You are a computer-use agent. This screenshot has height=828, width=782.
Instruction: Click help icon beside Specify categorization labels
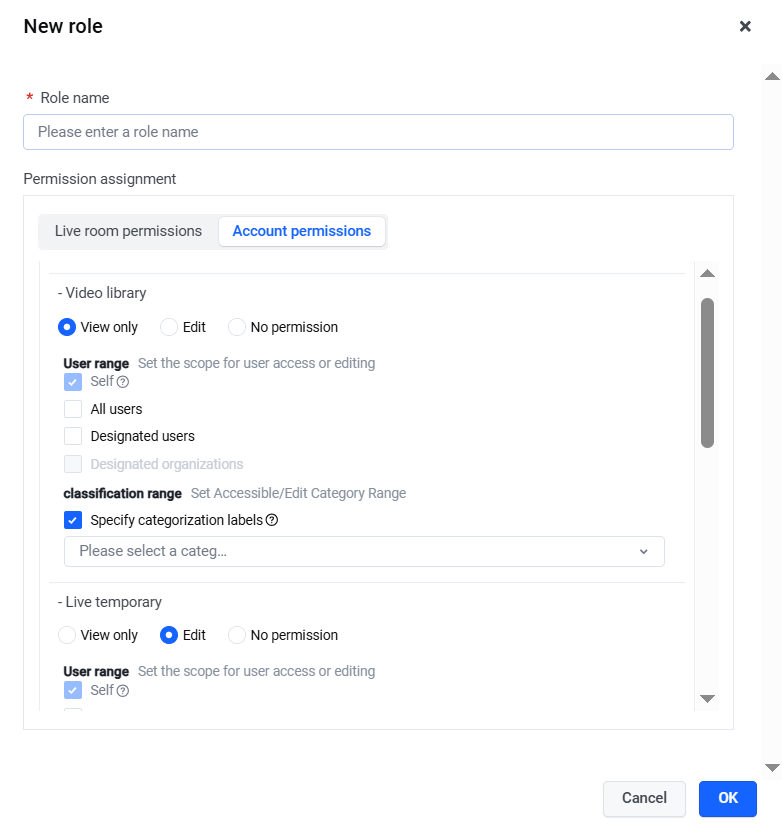click(x=271, y=520)
